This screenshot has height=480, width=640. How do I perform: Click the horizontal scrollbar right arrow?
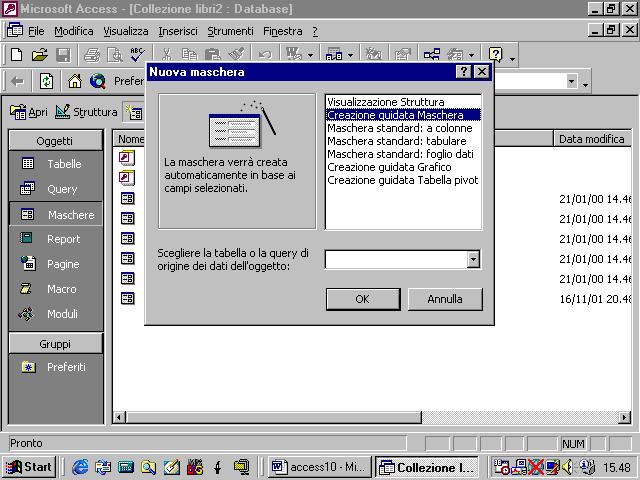[x=624, y=417]
